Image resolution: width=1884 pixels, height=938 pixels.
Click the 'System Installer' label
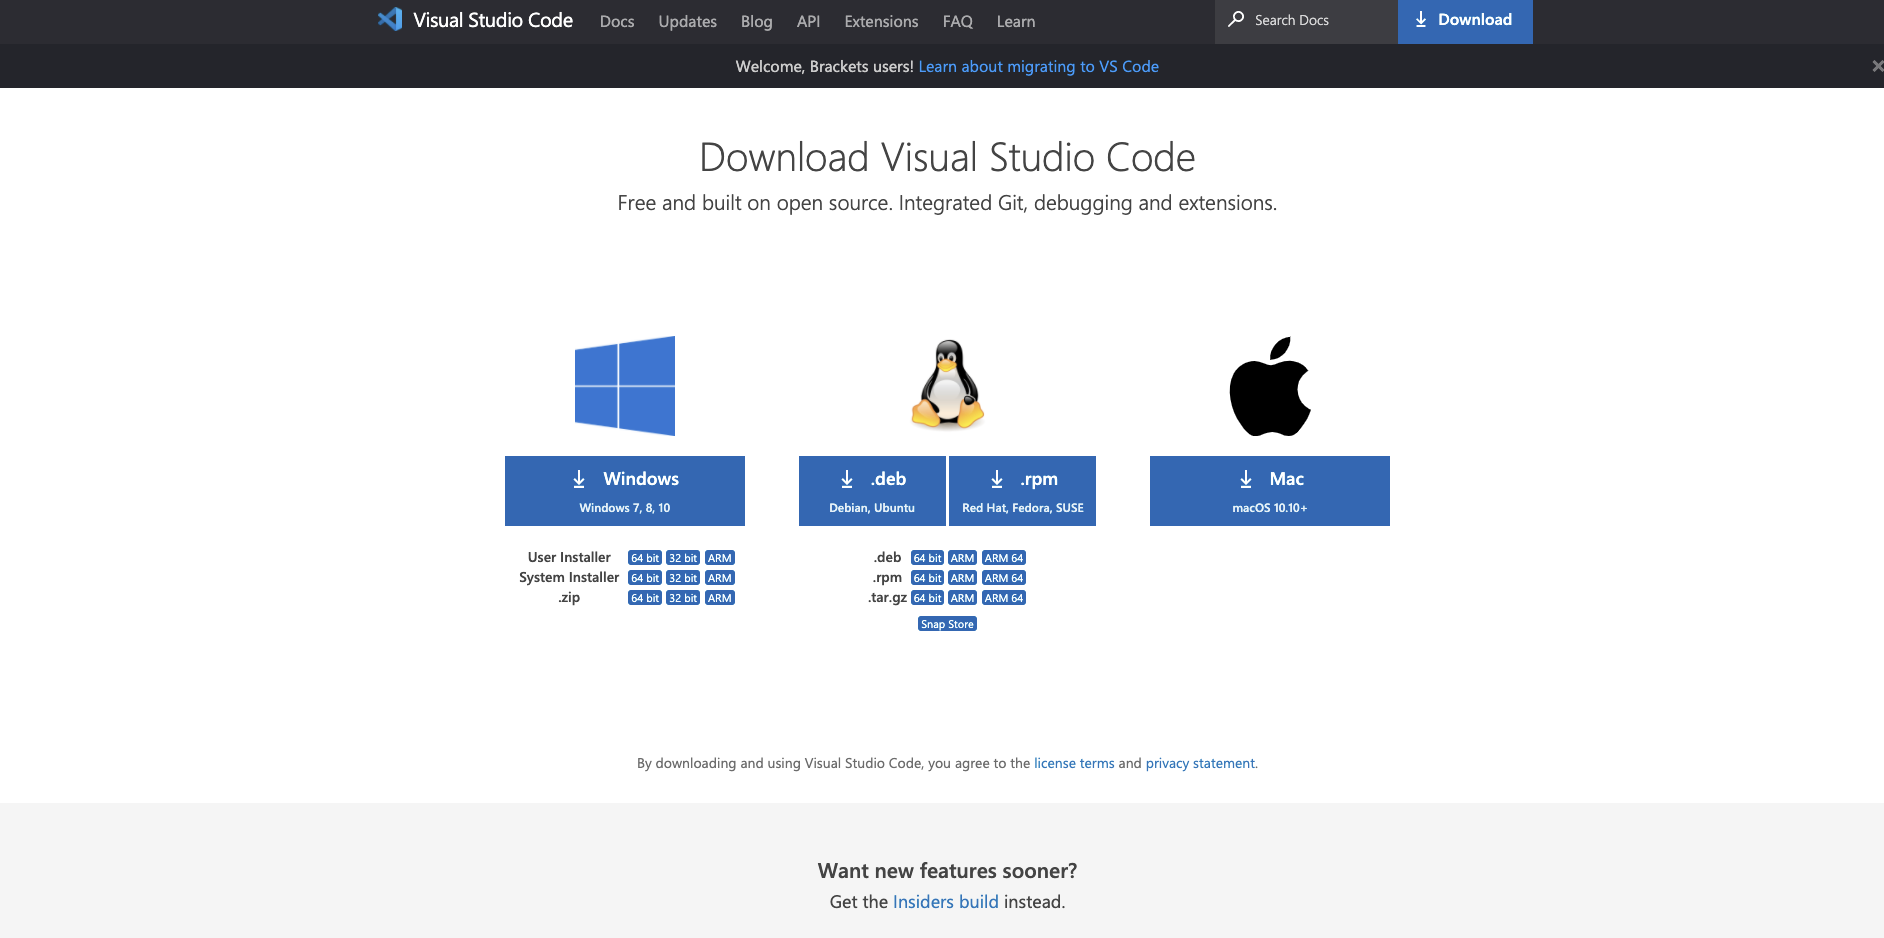click(569, 577)
